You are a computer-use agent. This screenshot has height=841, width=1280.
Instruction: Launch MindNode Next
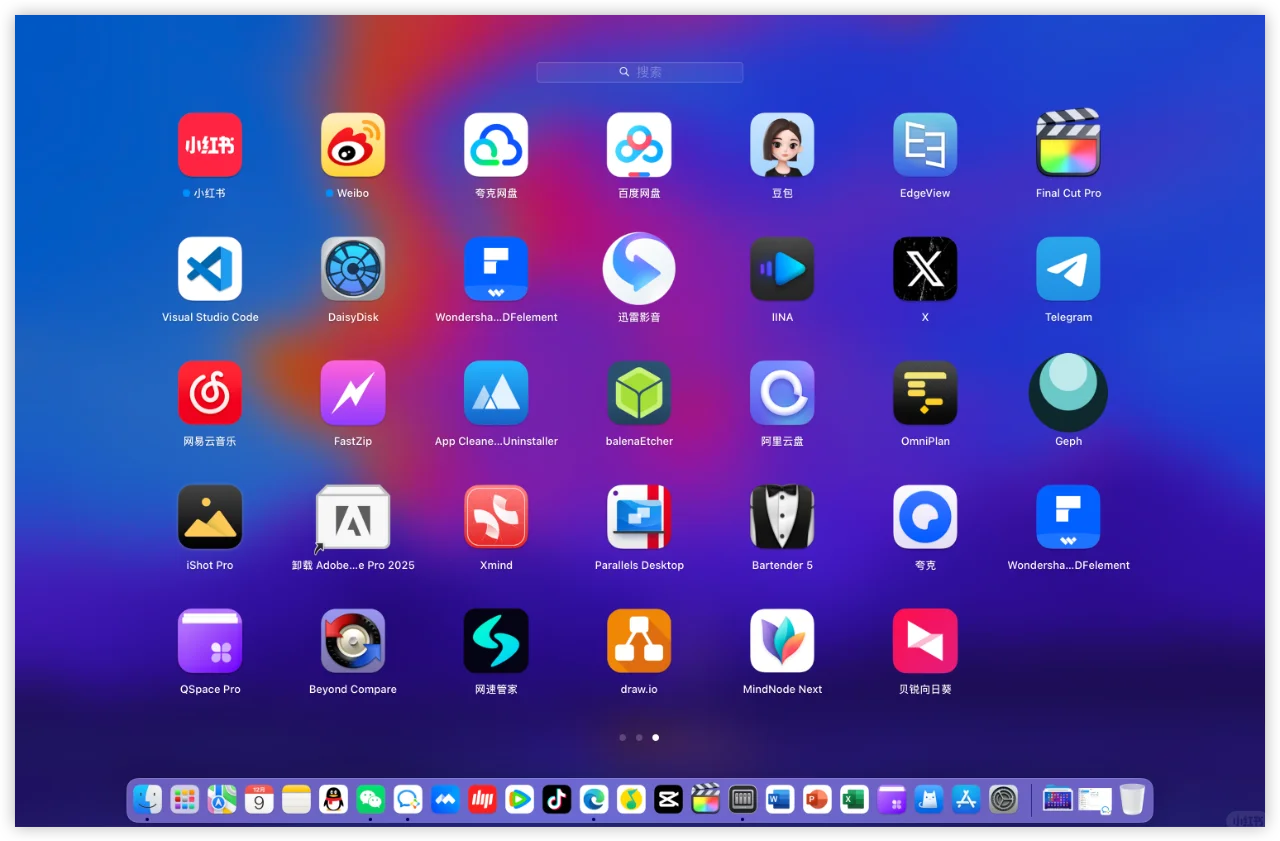click(x=782, y=641)
